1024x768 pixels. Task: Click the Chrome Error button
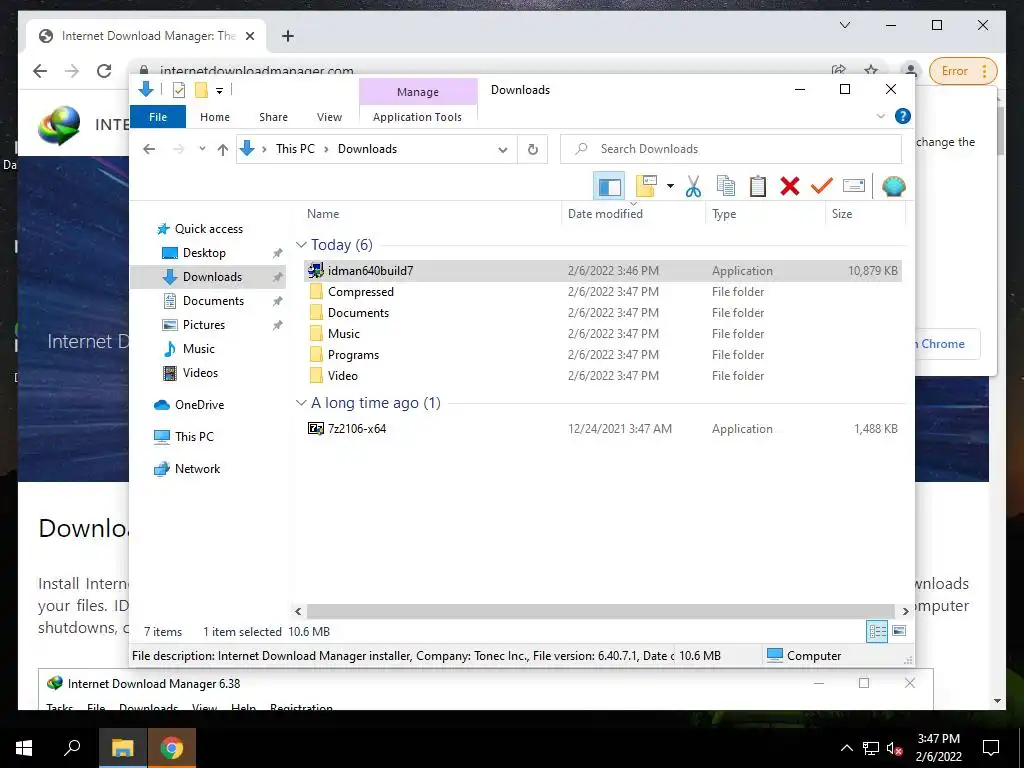961,71
